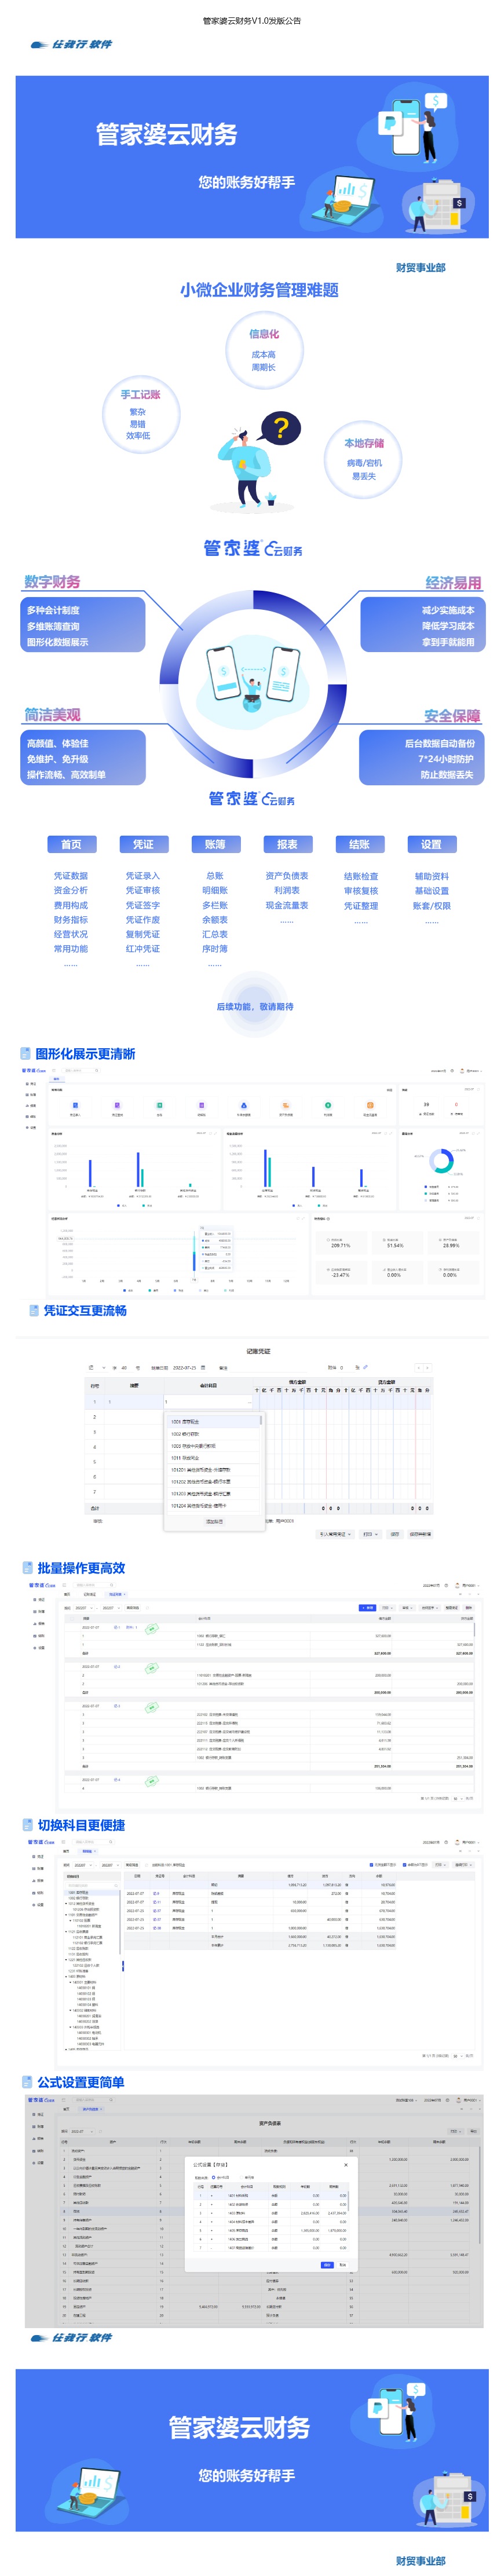The height and width of the screenshot is (2576, 501).
Task: Click the 经营状况 entry under 首页
Action: [x=71, y=934]
